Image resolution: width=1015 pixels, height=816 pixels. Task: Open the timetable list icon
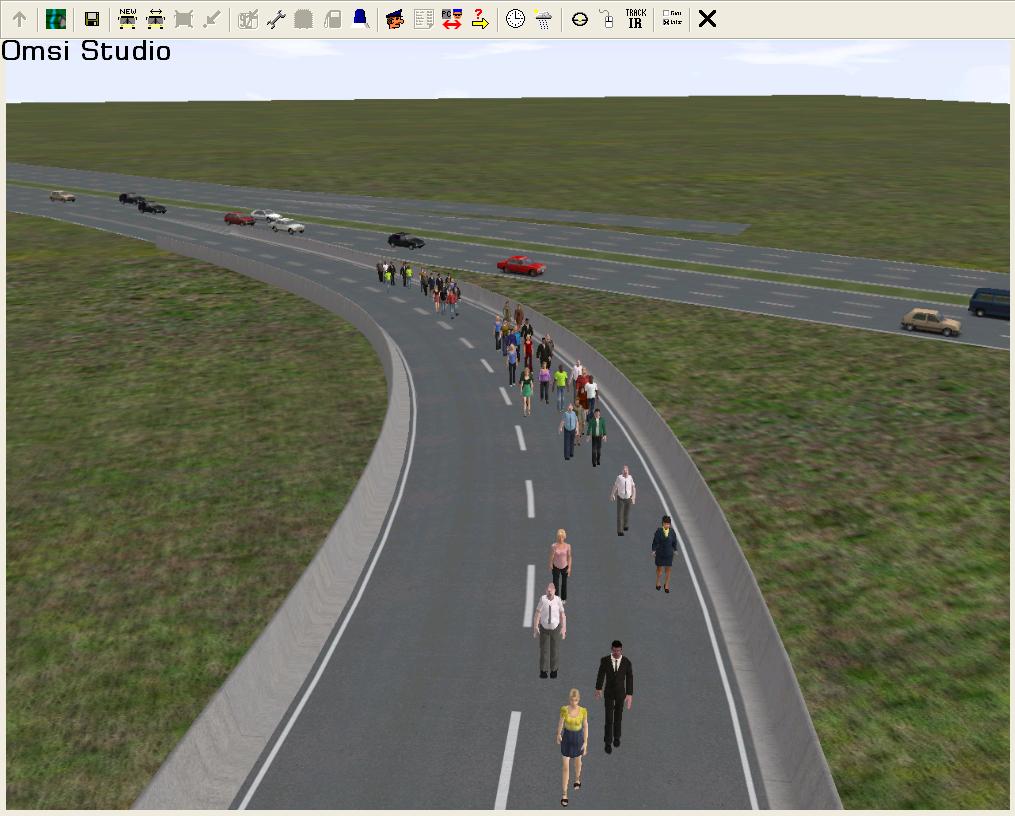(x=423, y=19)
